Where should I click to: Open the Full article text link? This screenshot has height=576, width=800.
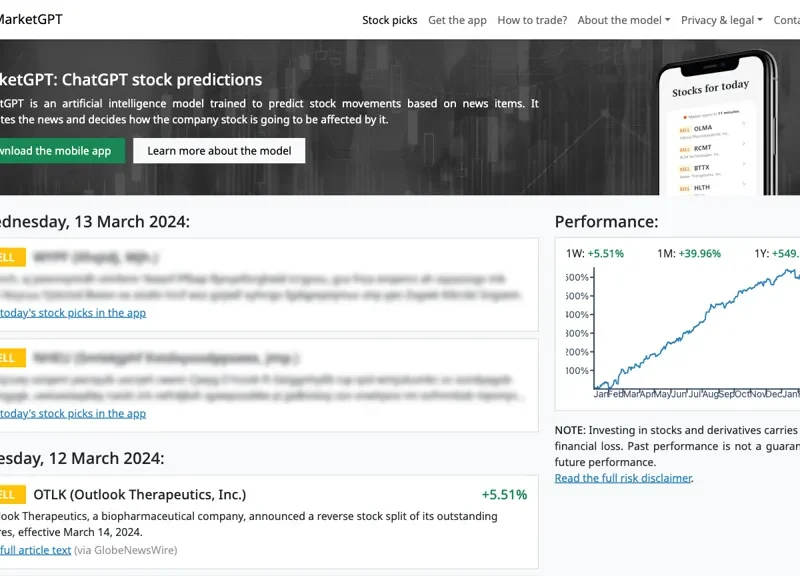click(x=35, y=550)
